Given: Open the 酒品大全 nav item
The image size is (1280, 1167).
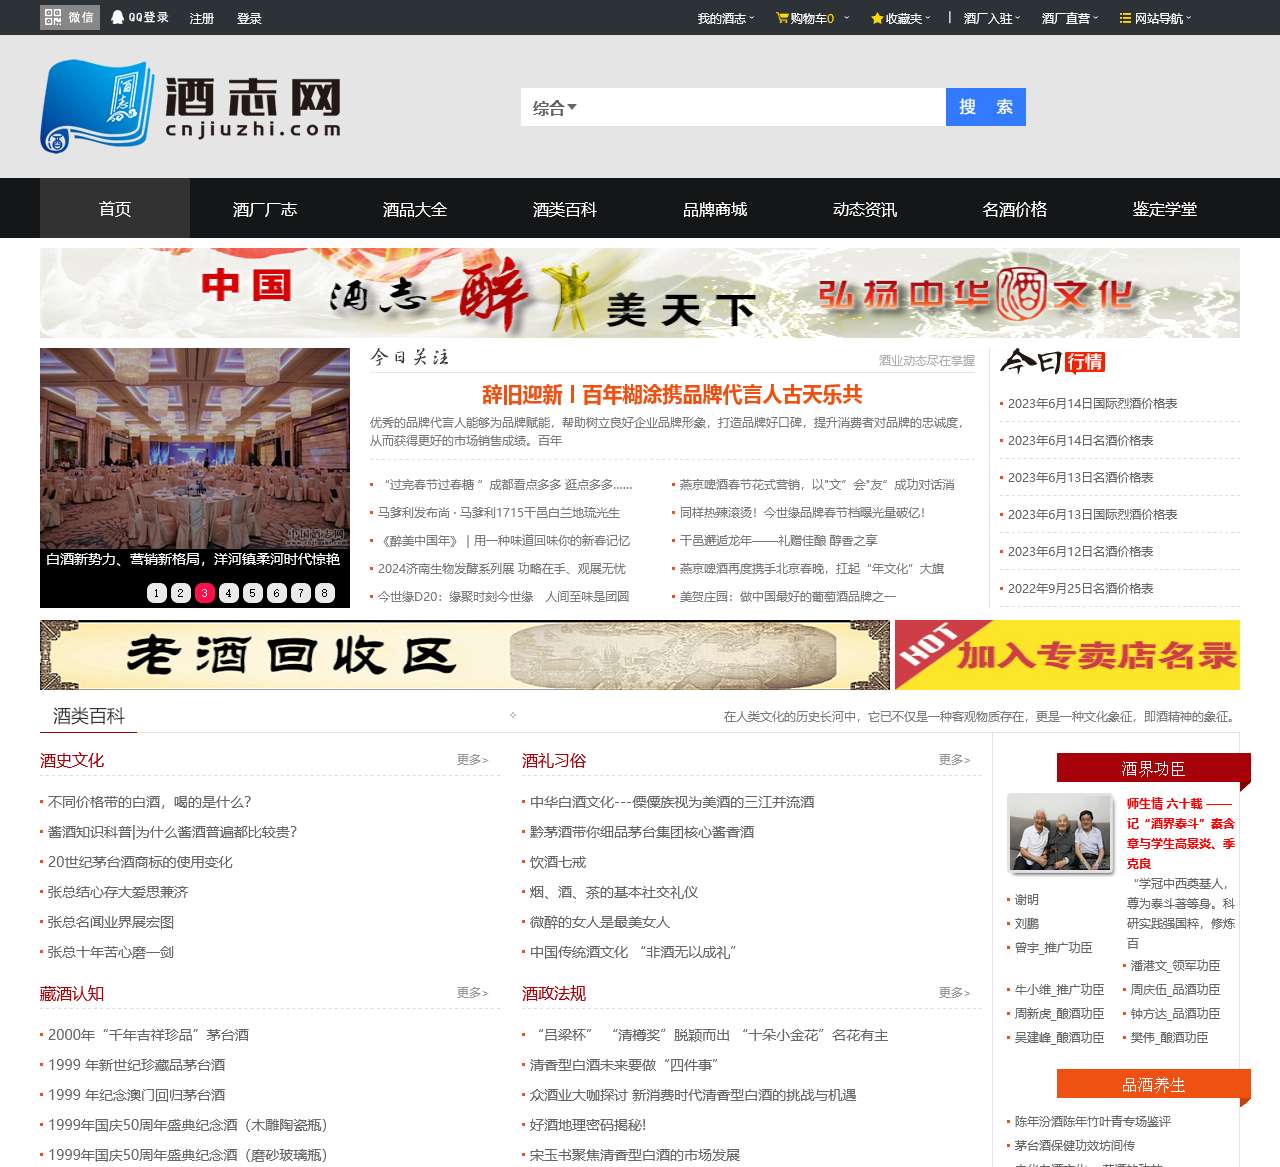Looking at the screenshot, I should pos(415,209).
